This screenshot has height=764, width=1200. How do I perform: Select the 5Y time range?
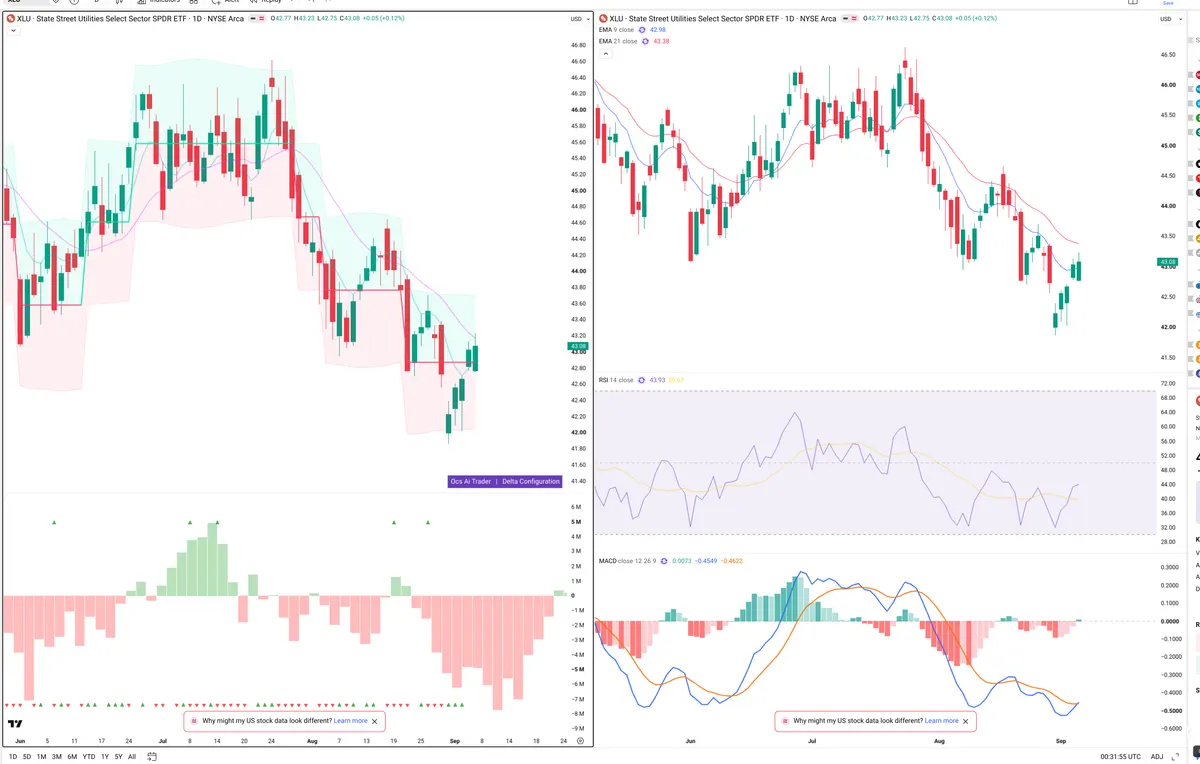[119, 757]
